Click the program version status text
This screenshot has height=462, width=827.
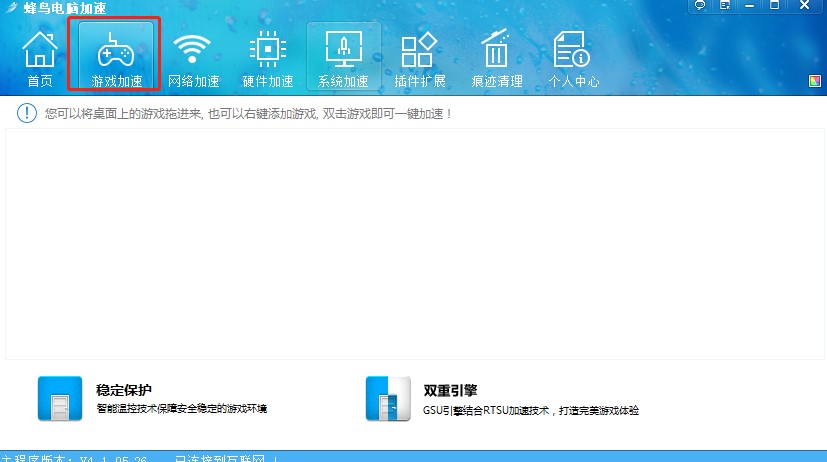pyautogui.click(x=74, y=458)
